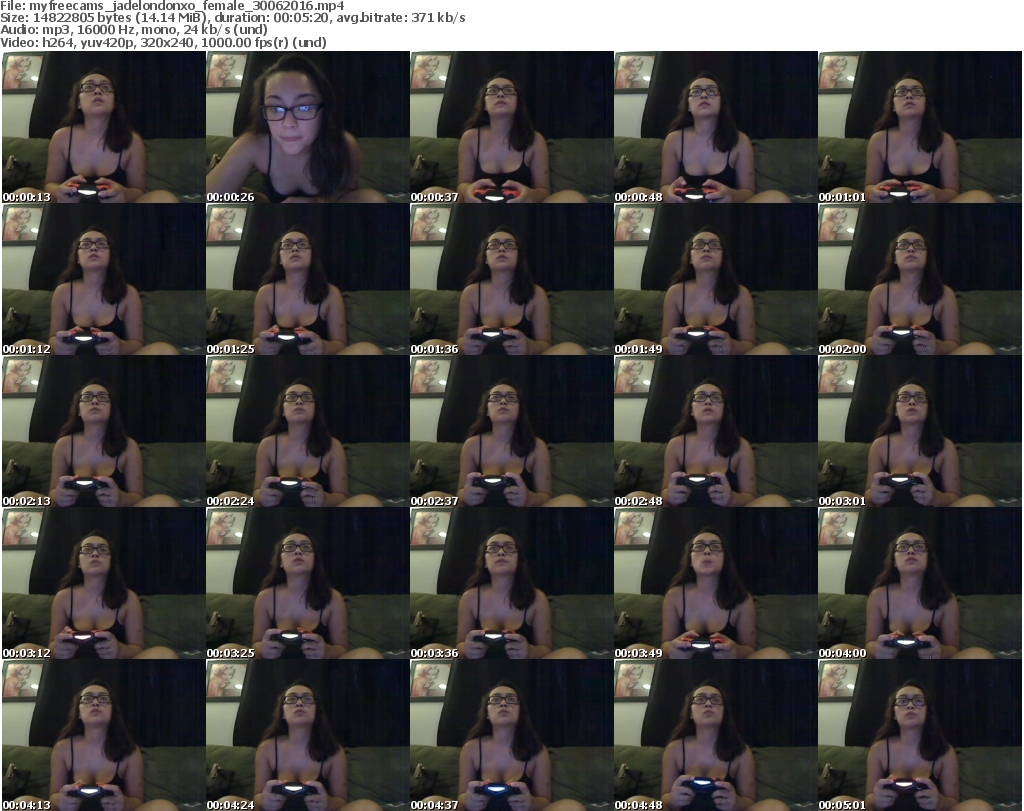
Task: Open the thumbnail stamped 00:00:13
Action: (x=104, y=127)
